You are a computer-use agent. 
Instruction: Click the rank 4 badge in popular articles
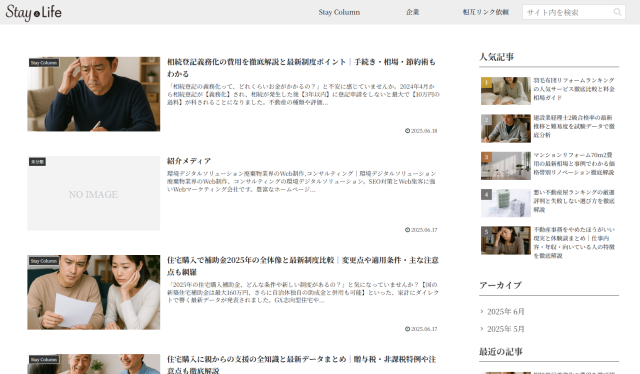(x=486, y=194)
